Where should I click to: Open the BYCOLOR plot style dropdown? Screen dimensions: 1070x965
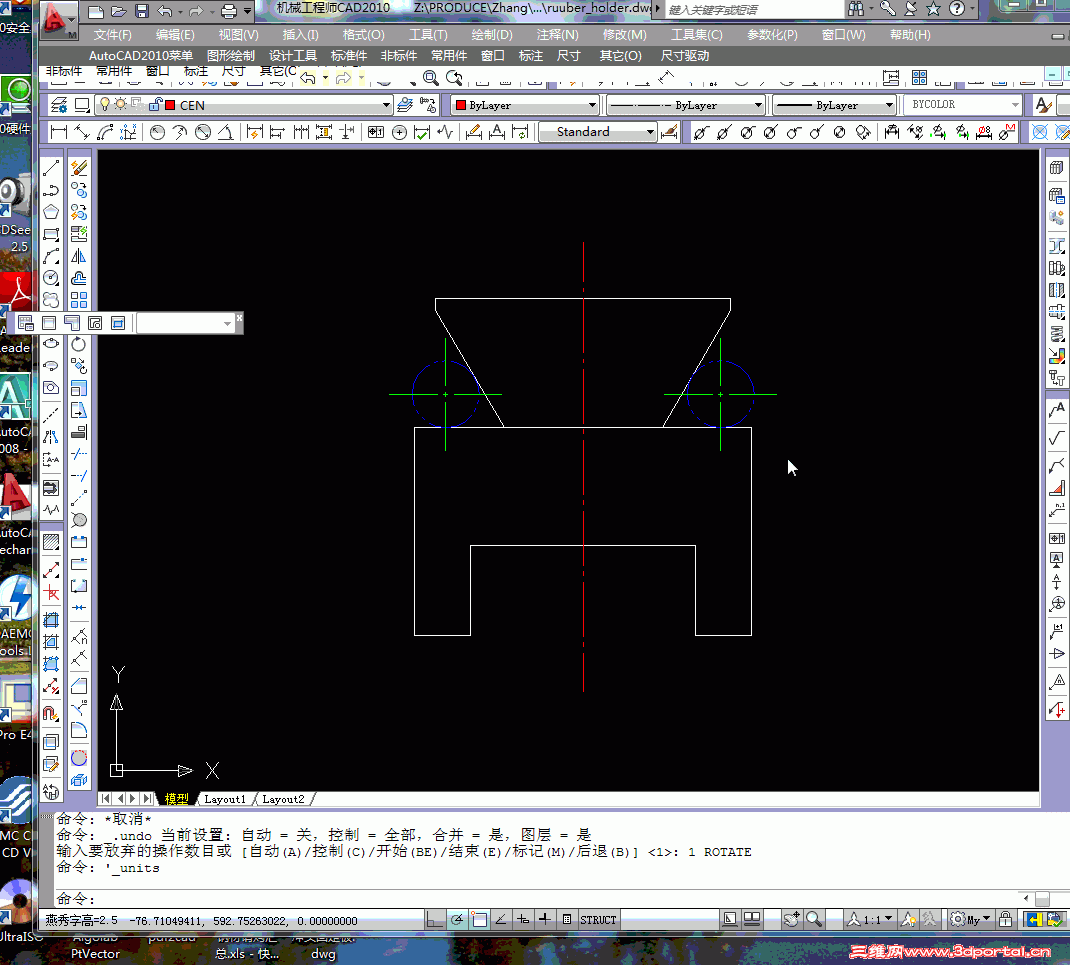[x=1015, y=104]
